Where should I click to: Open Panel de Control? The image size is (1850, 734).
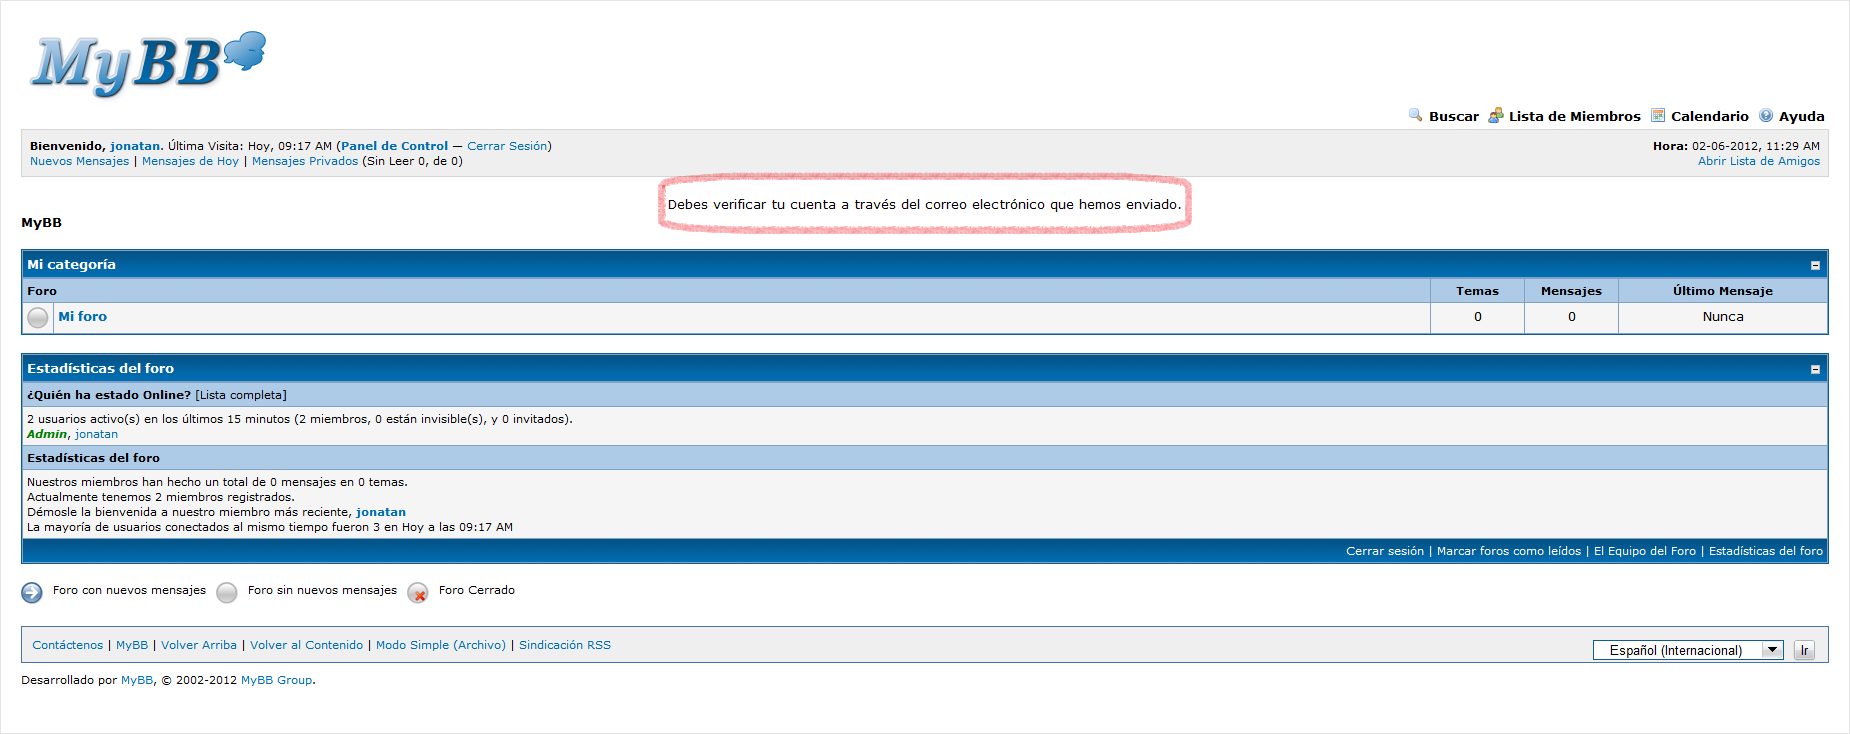tap(394, 146)
